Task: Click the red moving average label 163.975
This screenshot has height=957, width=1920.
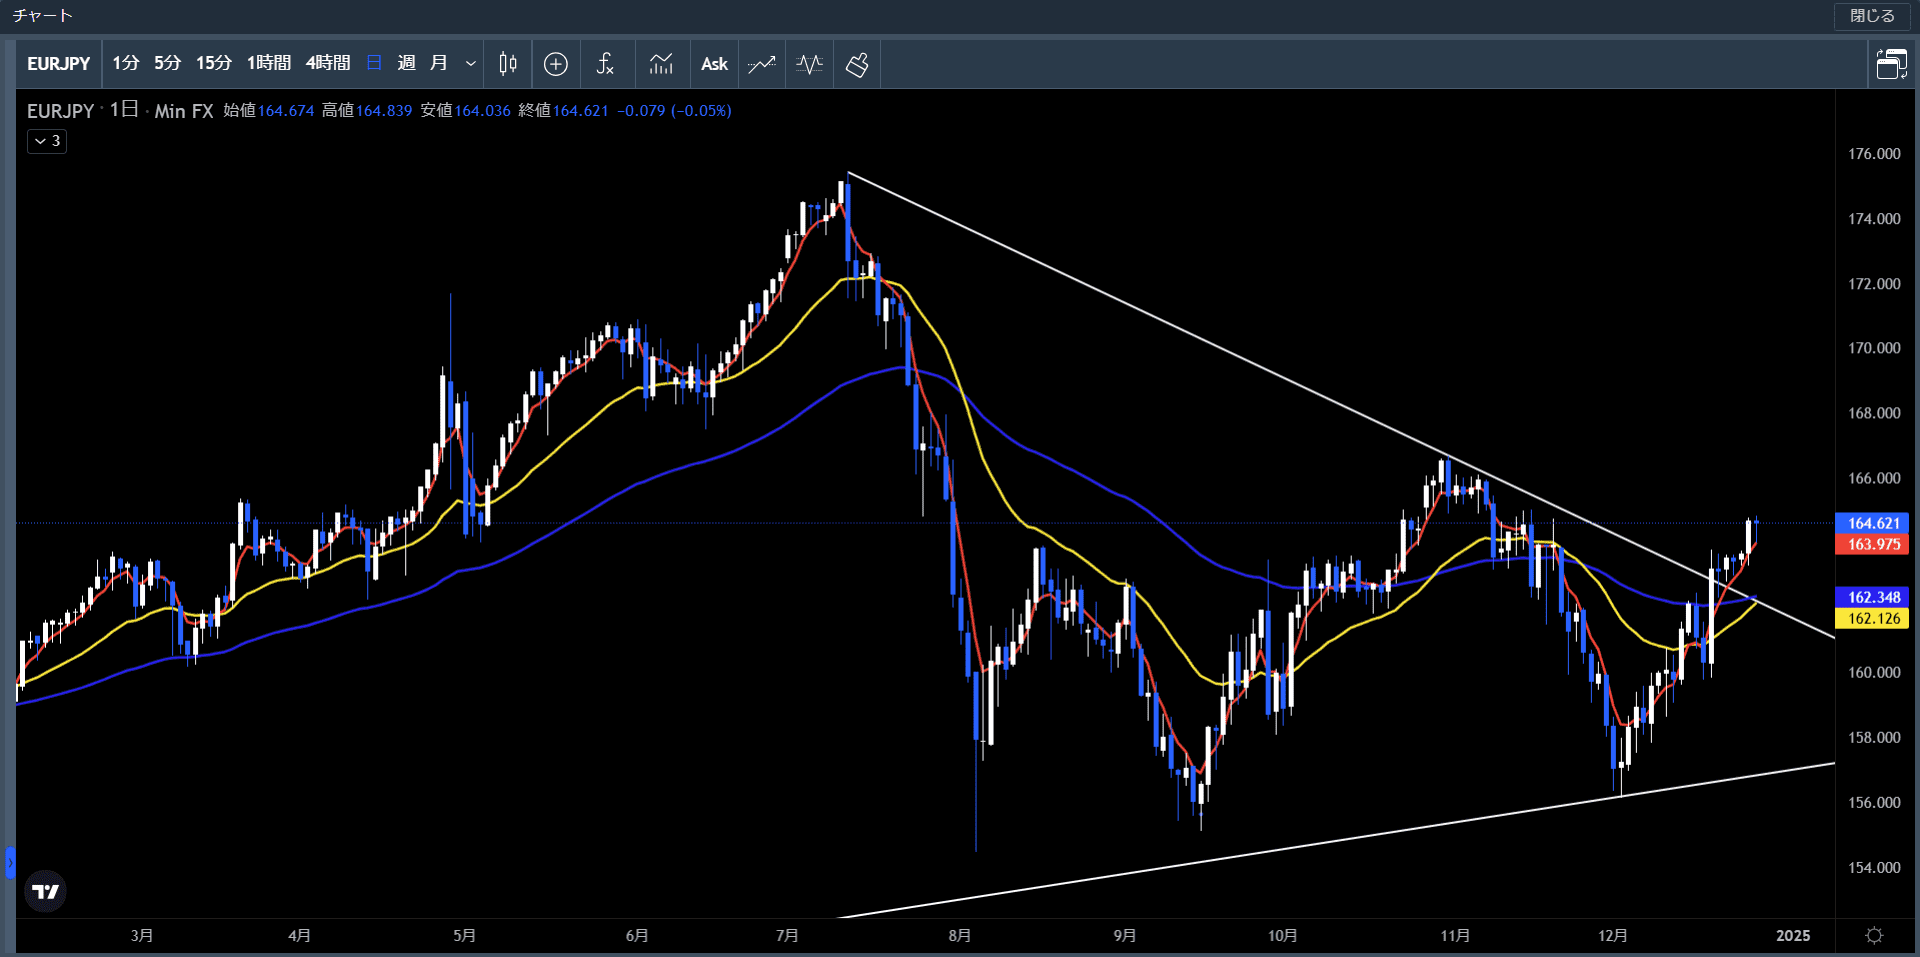Action: (1872, 544)
